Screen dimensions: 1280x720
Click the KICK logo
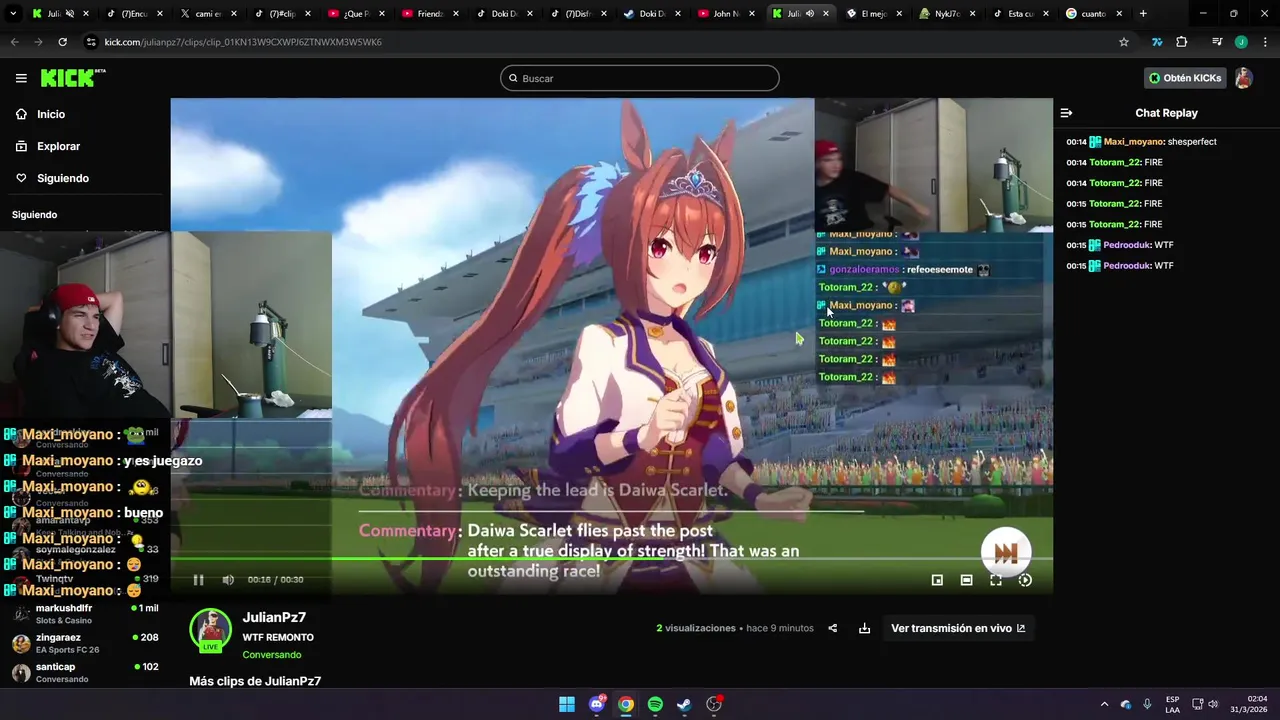click(x=73, y=78)
